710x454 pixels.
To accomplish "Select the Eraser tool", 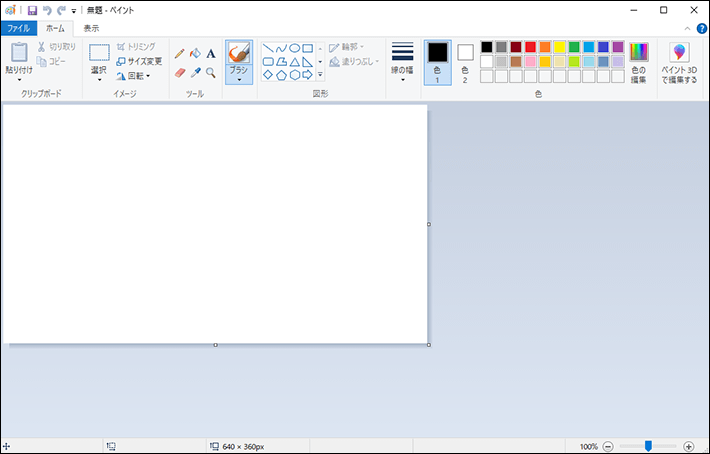I will [179, 72].
